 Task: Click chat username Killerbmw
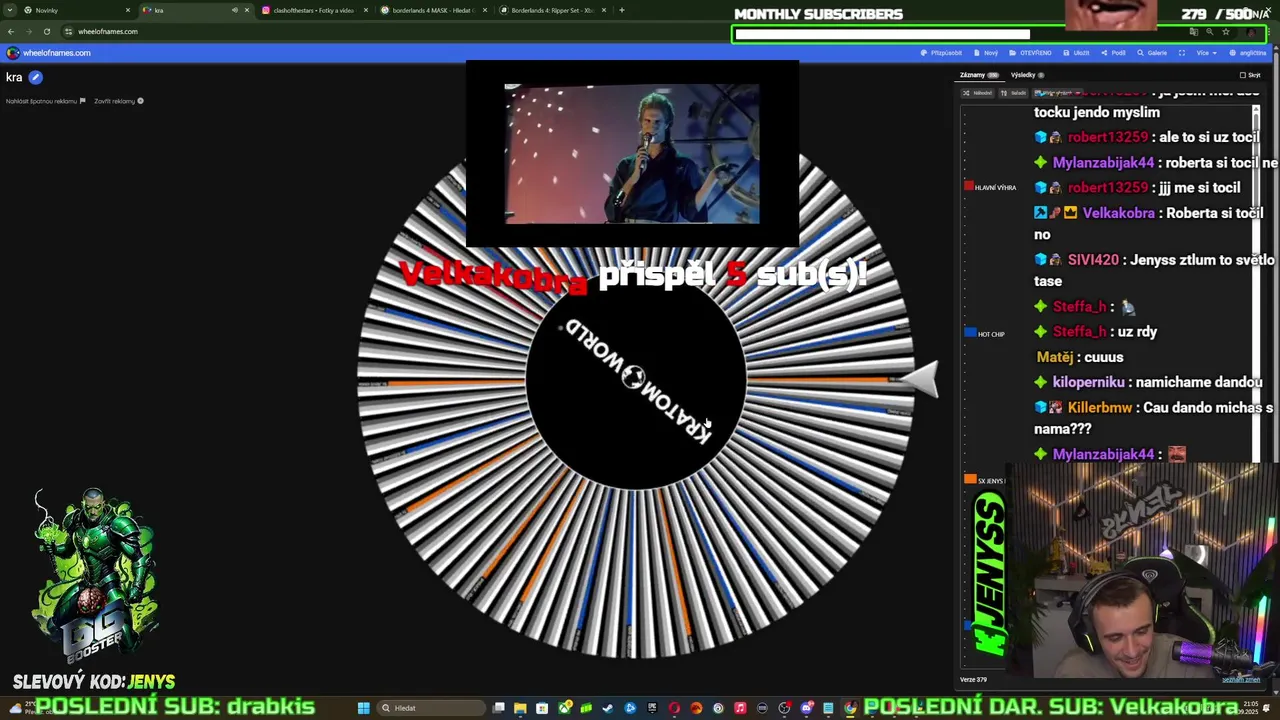(1099, 408)
